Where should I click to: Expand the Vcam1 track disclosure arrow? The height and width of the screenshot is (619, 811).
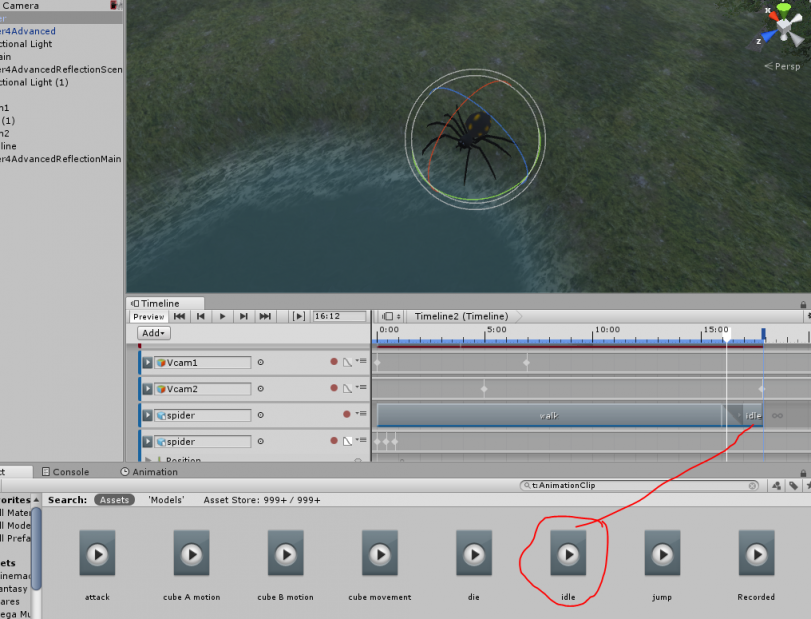point(148,362)
